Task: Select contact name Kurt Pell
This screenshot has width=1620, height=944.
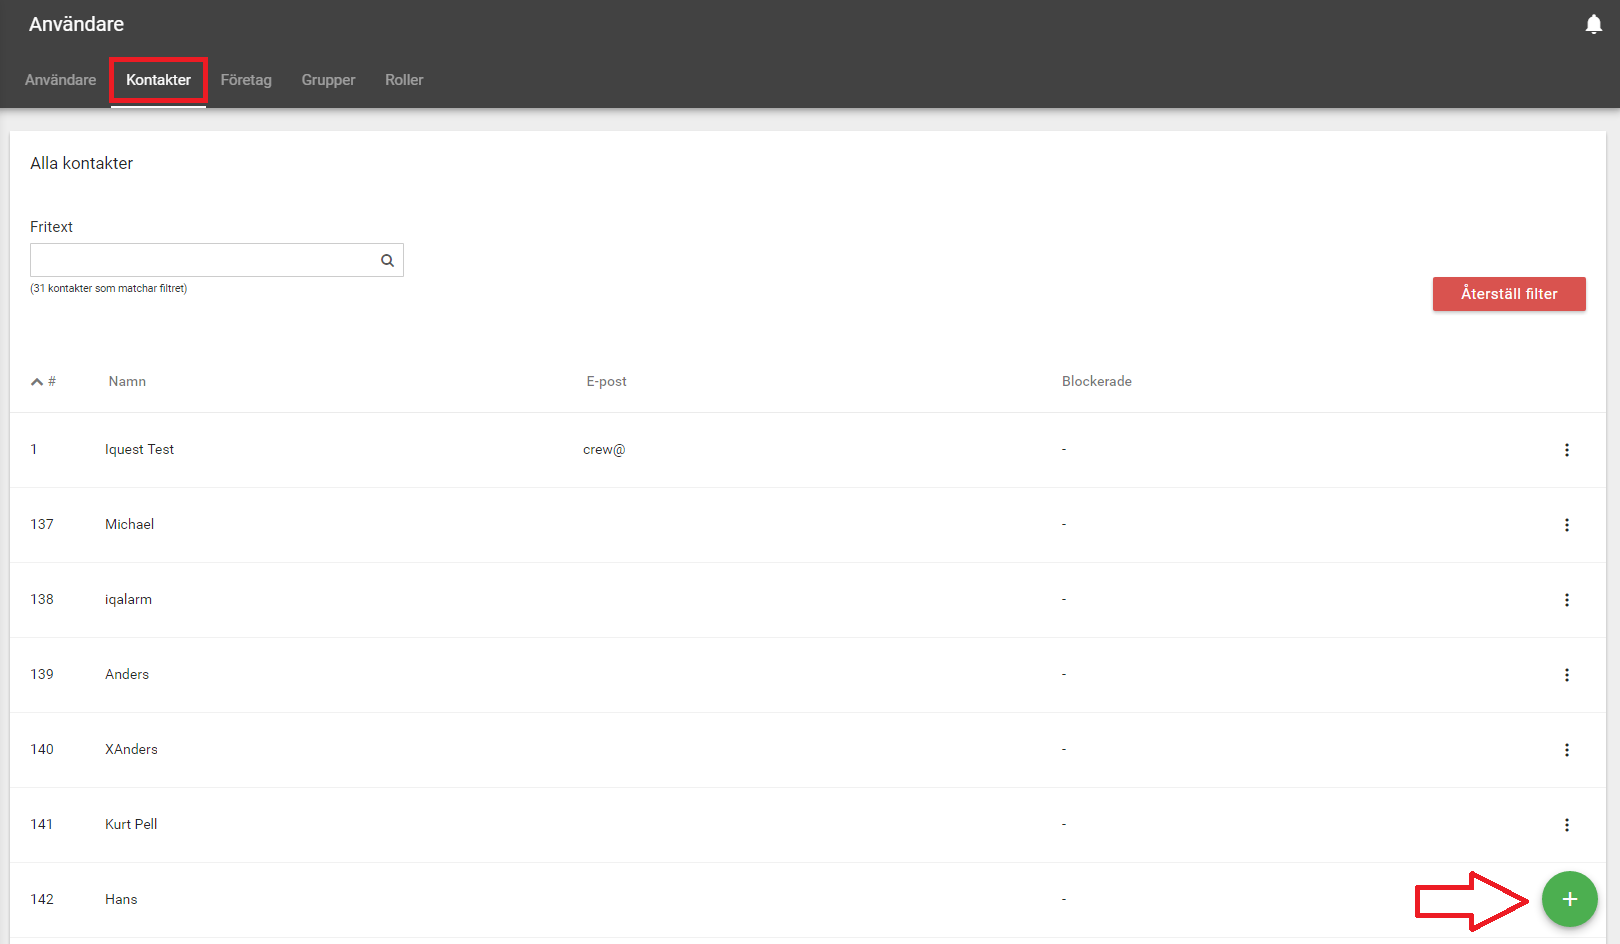Action: point(131,824)
